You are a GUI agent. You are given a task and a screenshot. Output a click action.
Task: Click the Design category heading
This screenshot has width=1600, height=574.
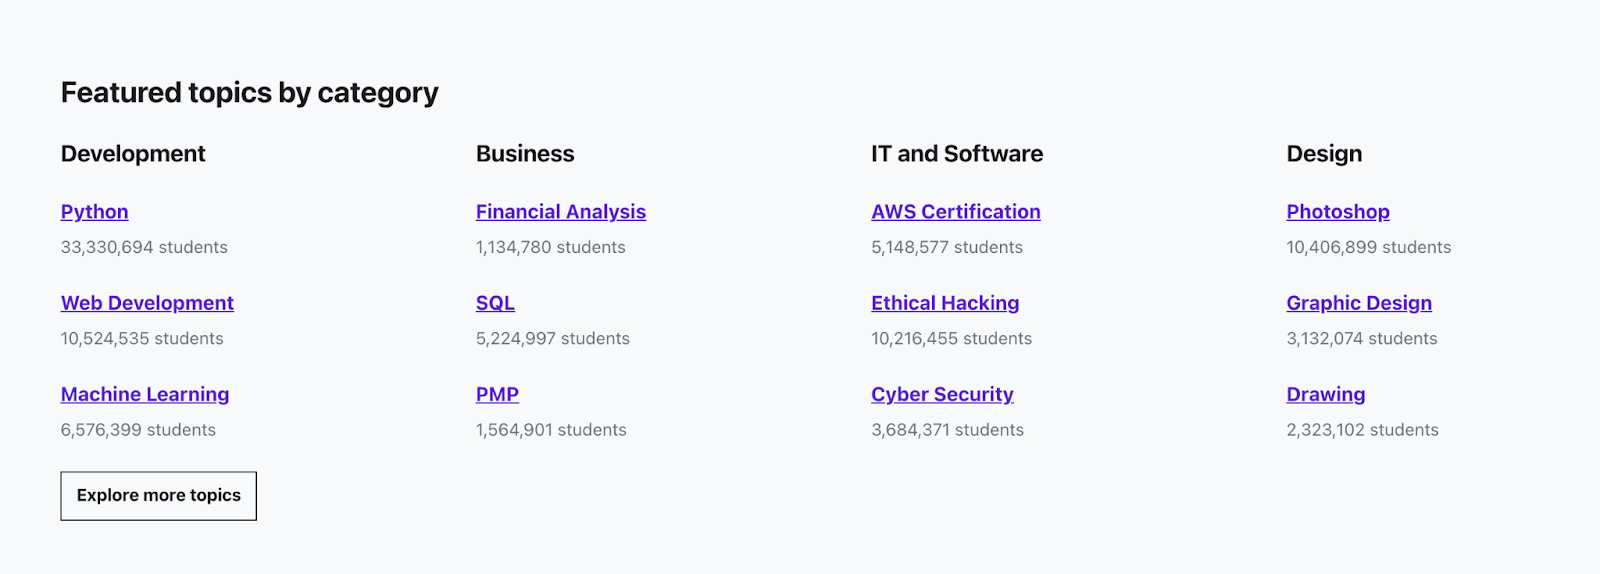tap(1324, 154)
